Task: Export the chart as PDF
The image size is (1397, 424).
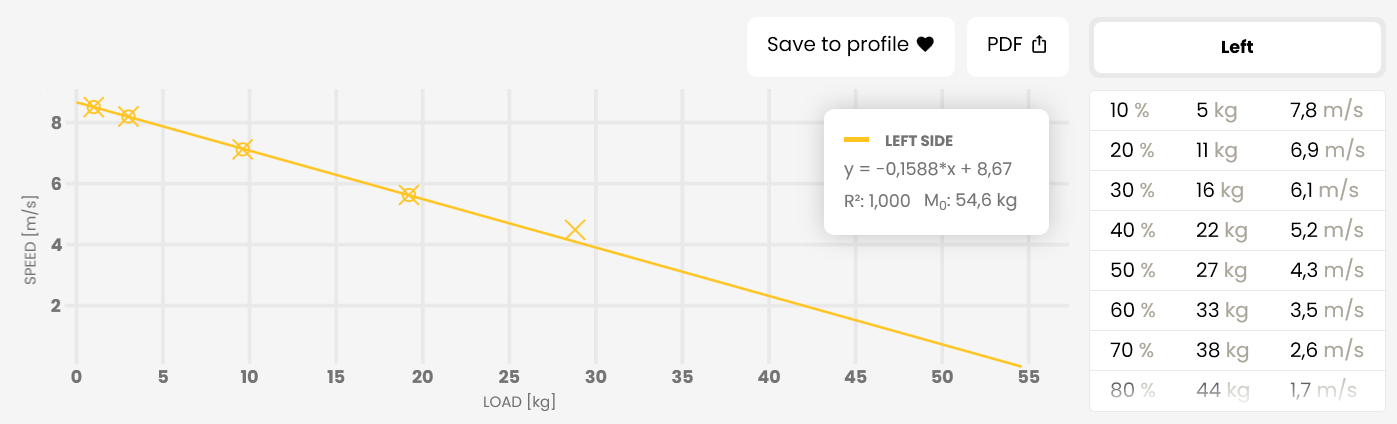Action: coord(1018,46)
